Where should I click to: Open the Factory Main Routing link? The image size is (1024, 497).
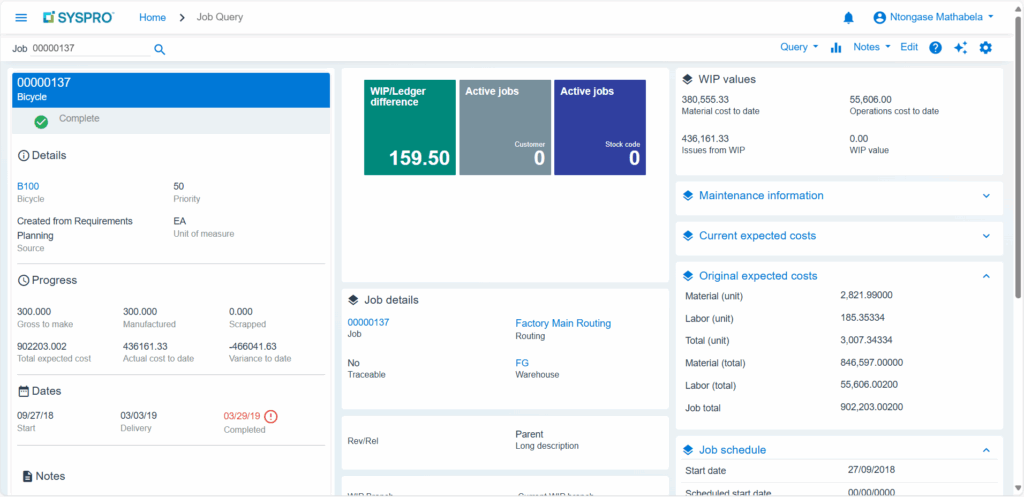563,323
